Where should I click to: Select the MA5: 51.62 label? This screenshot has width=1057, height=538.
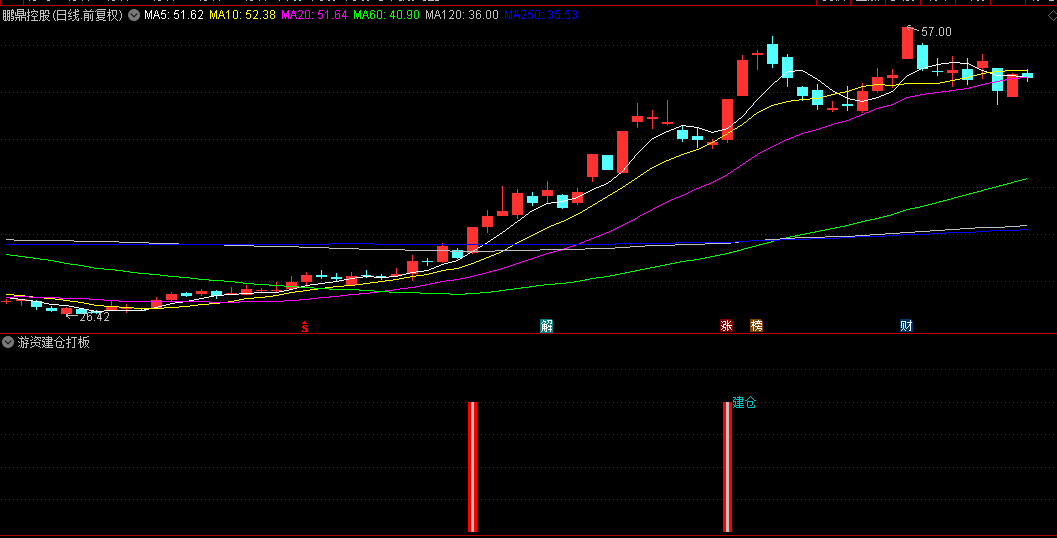click(174, 15)
